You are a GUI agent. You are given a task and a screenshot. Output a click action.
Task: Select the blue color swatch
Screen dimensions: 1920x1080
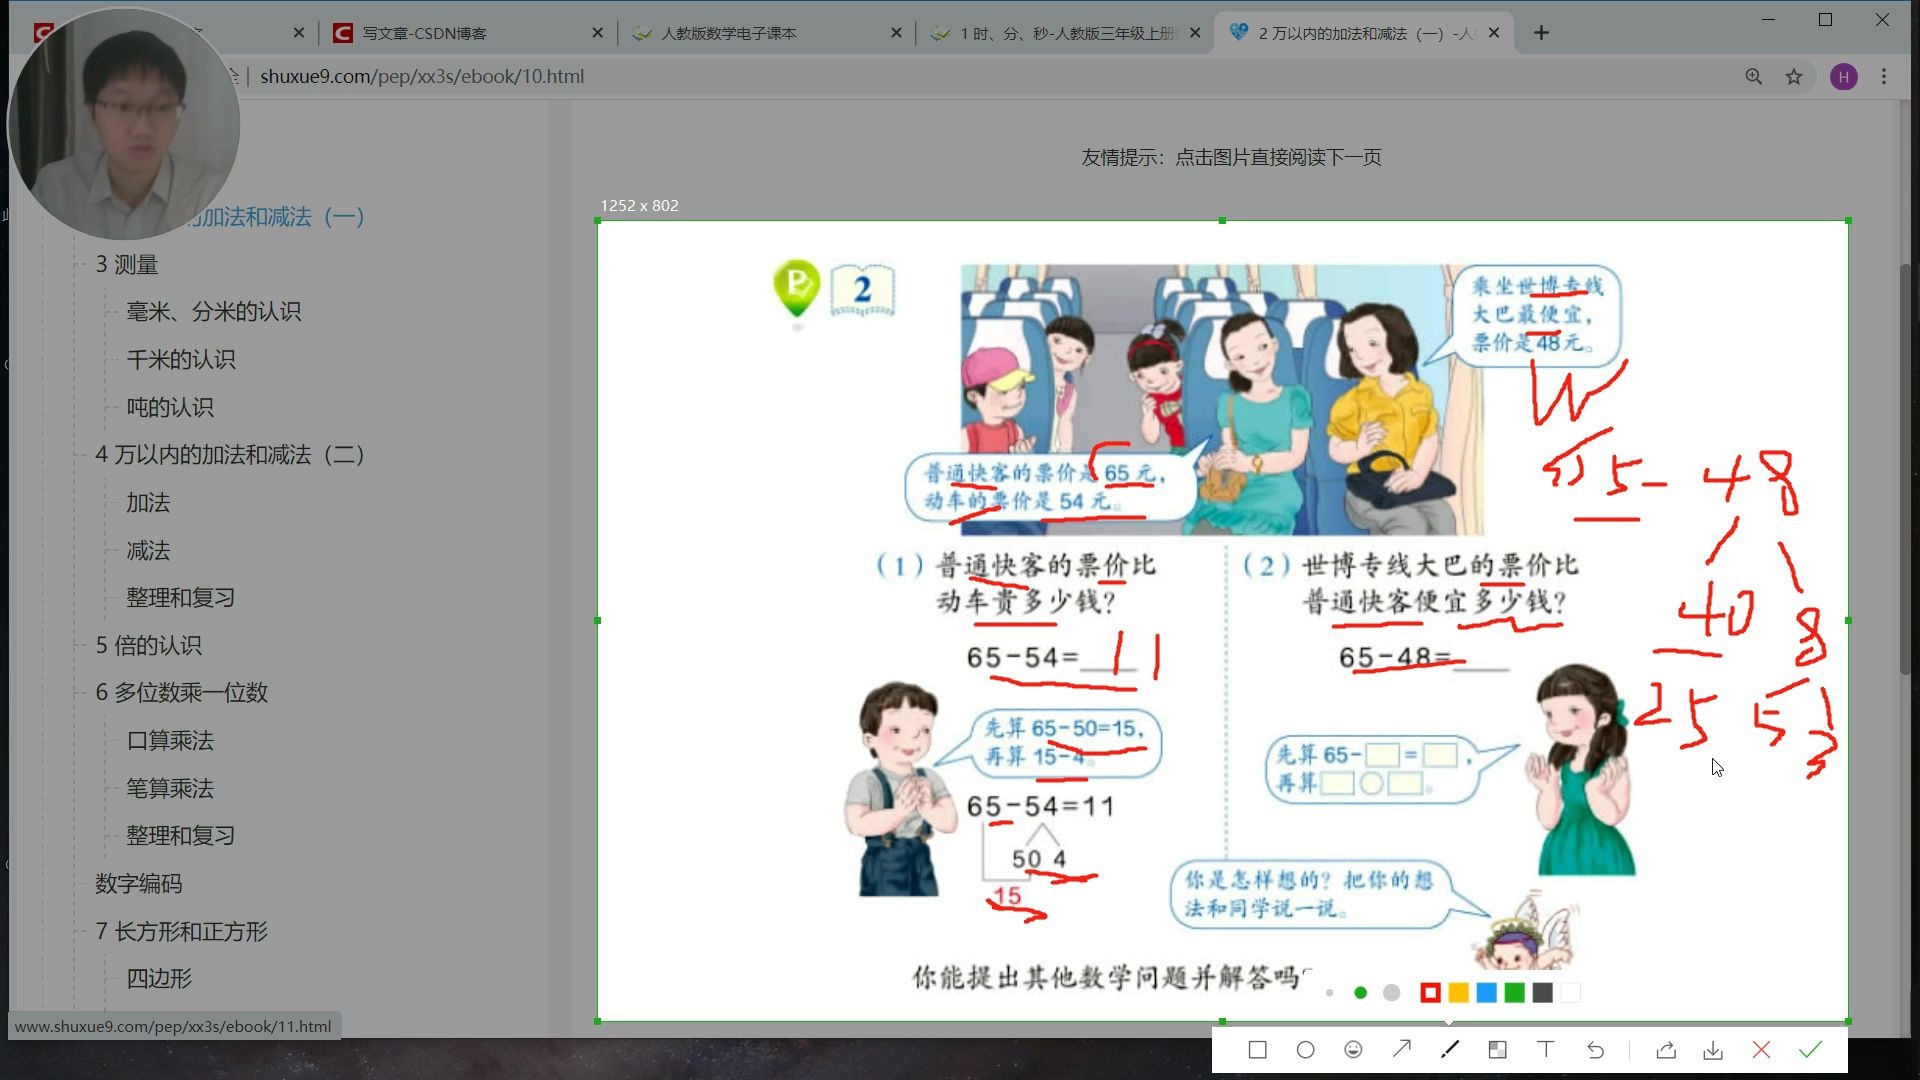[1486, 992]
